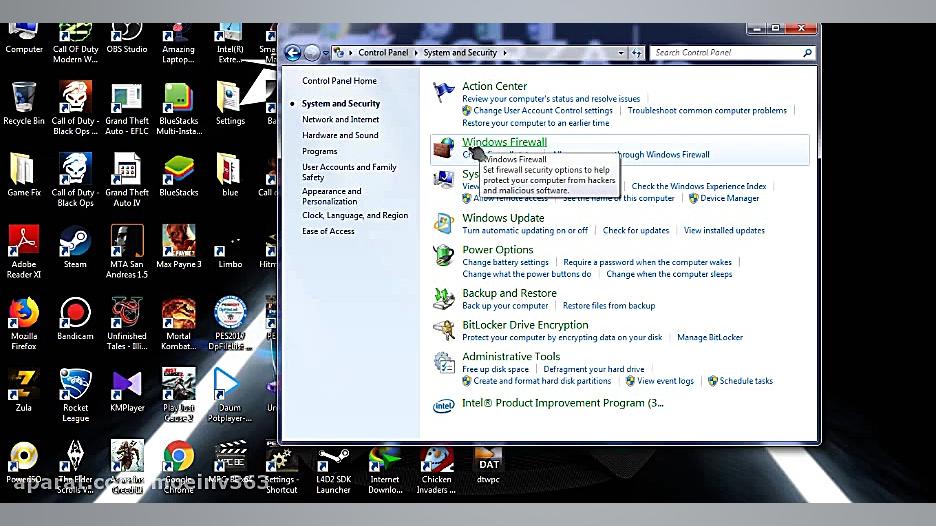
Task: Select the OBS Studio desktop shortcut
Action: [127, 39]
